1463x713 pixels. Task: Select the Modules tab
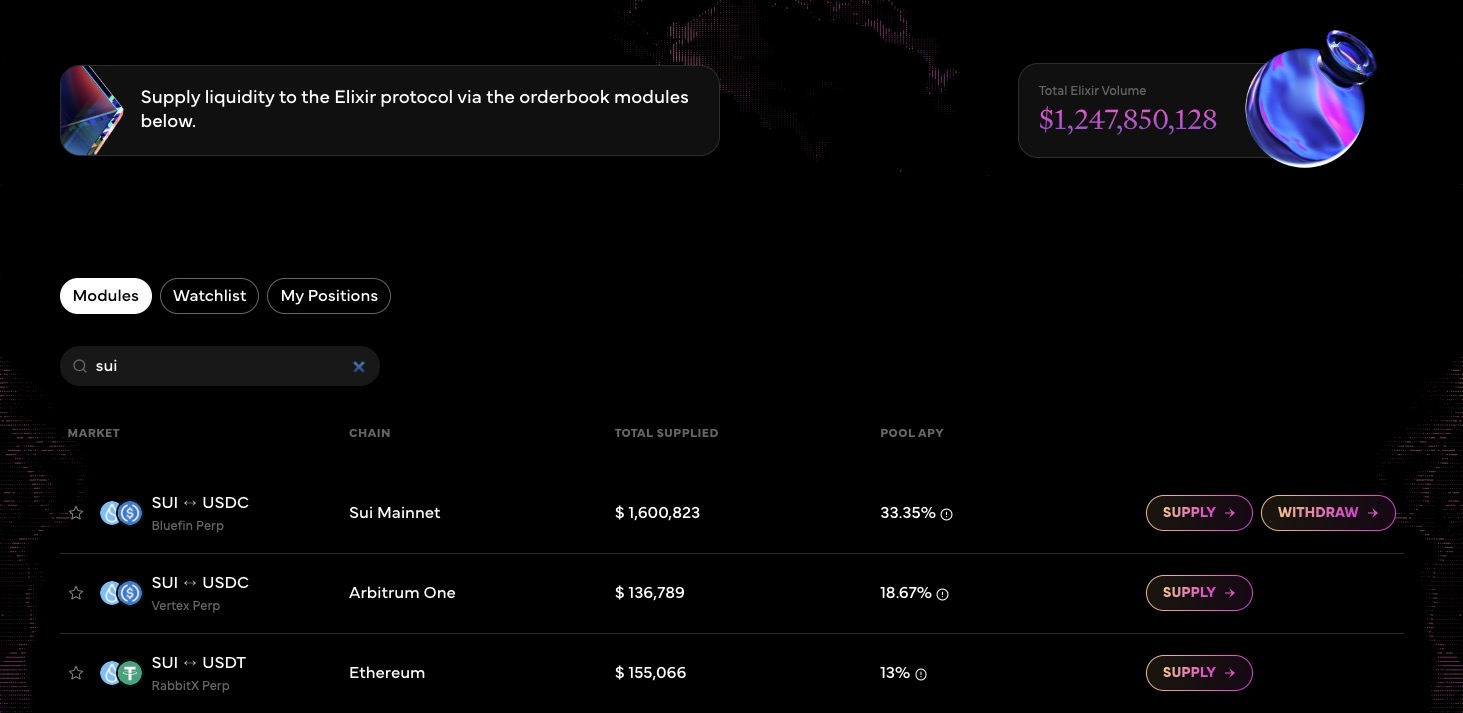coord(106,296)
